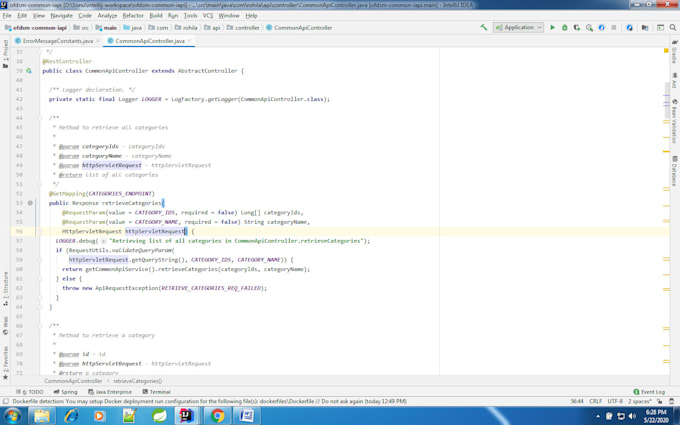Click the request mapping gutter icon on line 53
Screen dimensions: 680x425
(30, 203)
